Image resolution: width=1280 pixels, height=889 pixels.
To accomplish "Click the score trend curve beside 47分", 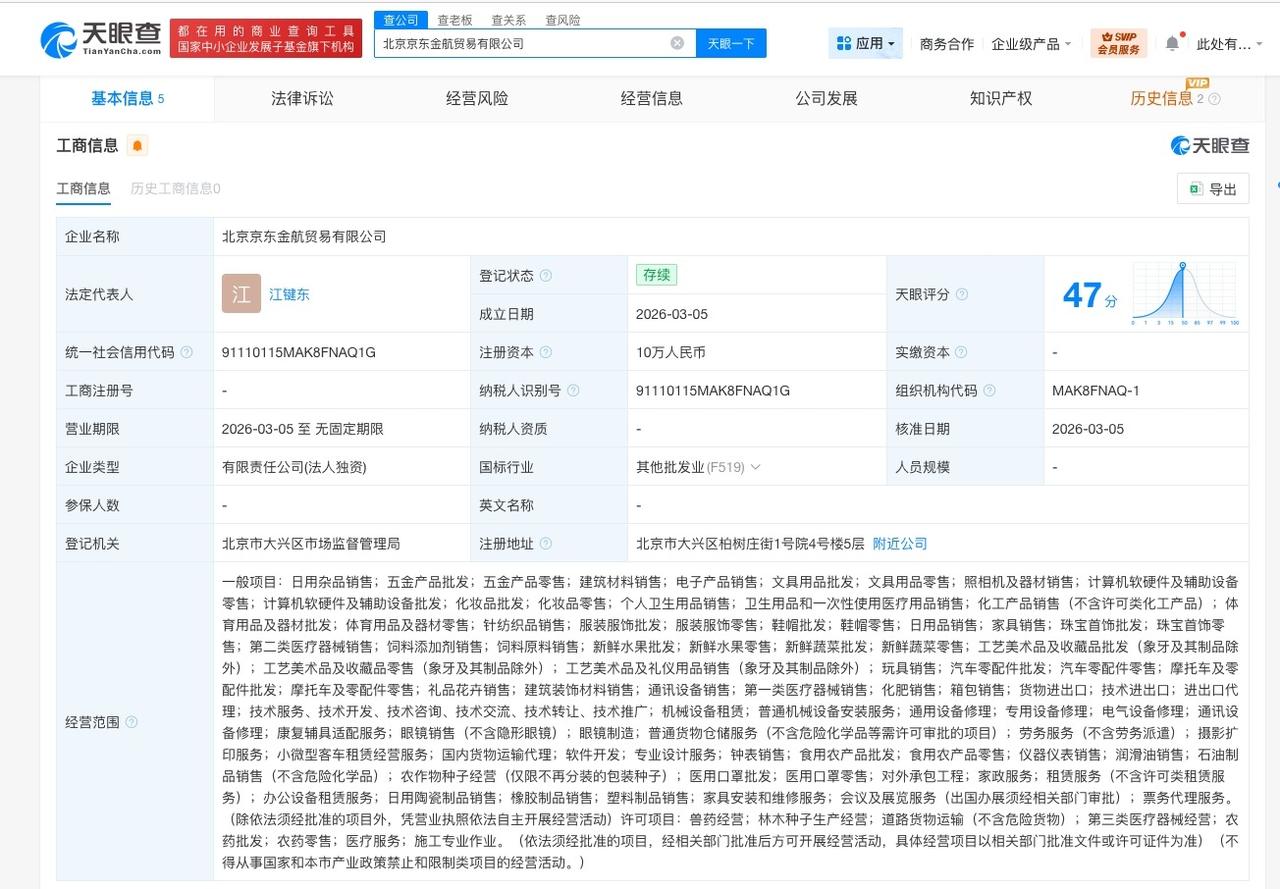I will click(1185, 292).
